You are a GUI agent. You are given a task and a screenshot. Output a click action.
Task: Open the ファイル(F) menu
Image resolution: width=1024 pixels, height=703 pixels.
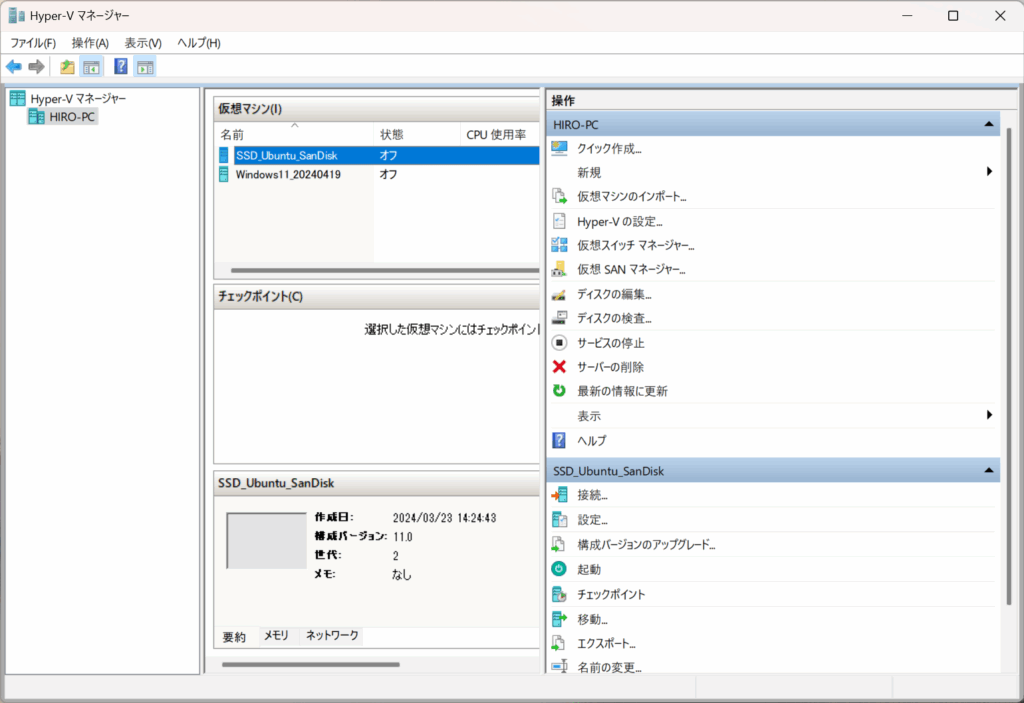tap(33, 43)
